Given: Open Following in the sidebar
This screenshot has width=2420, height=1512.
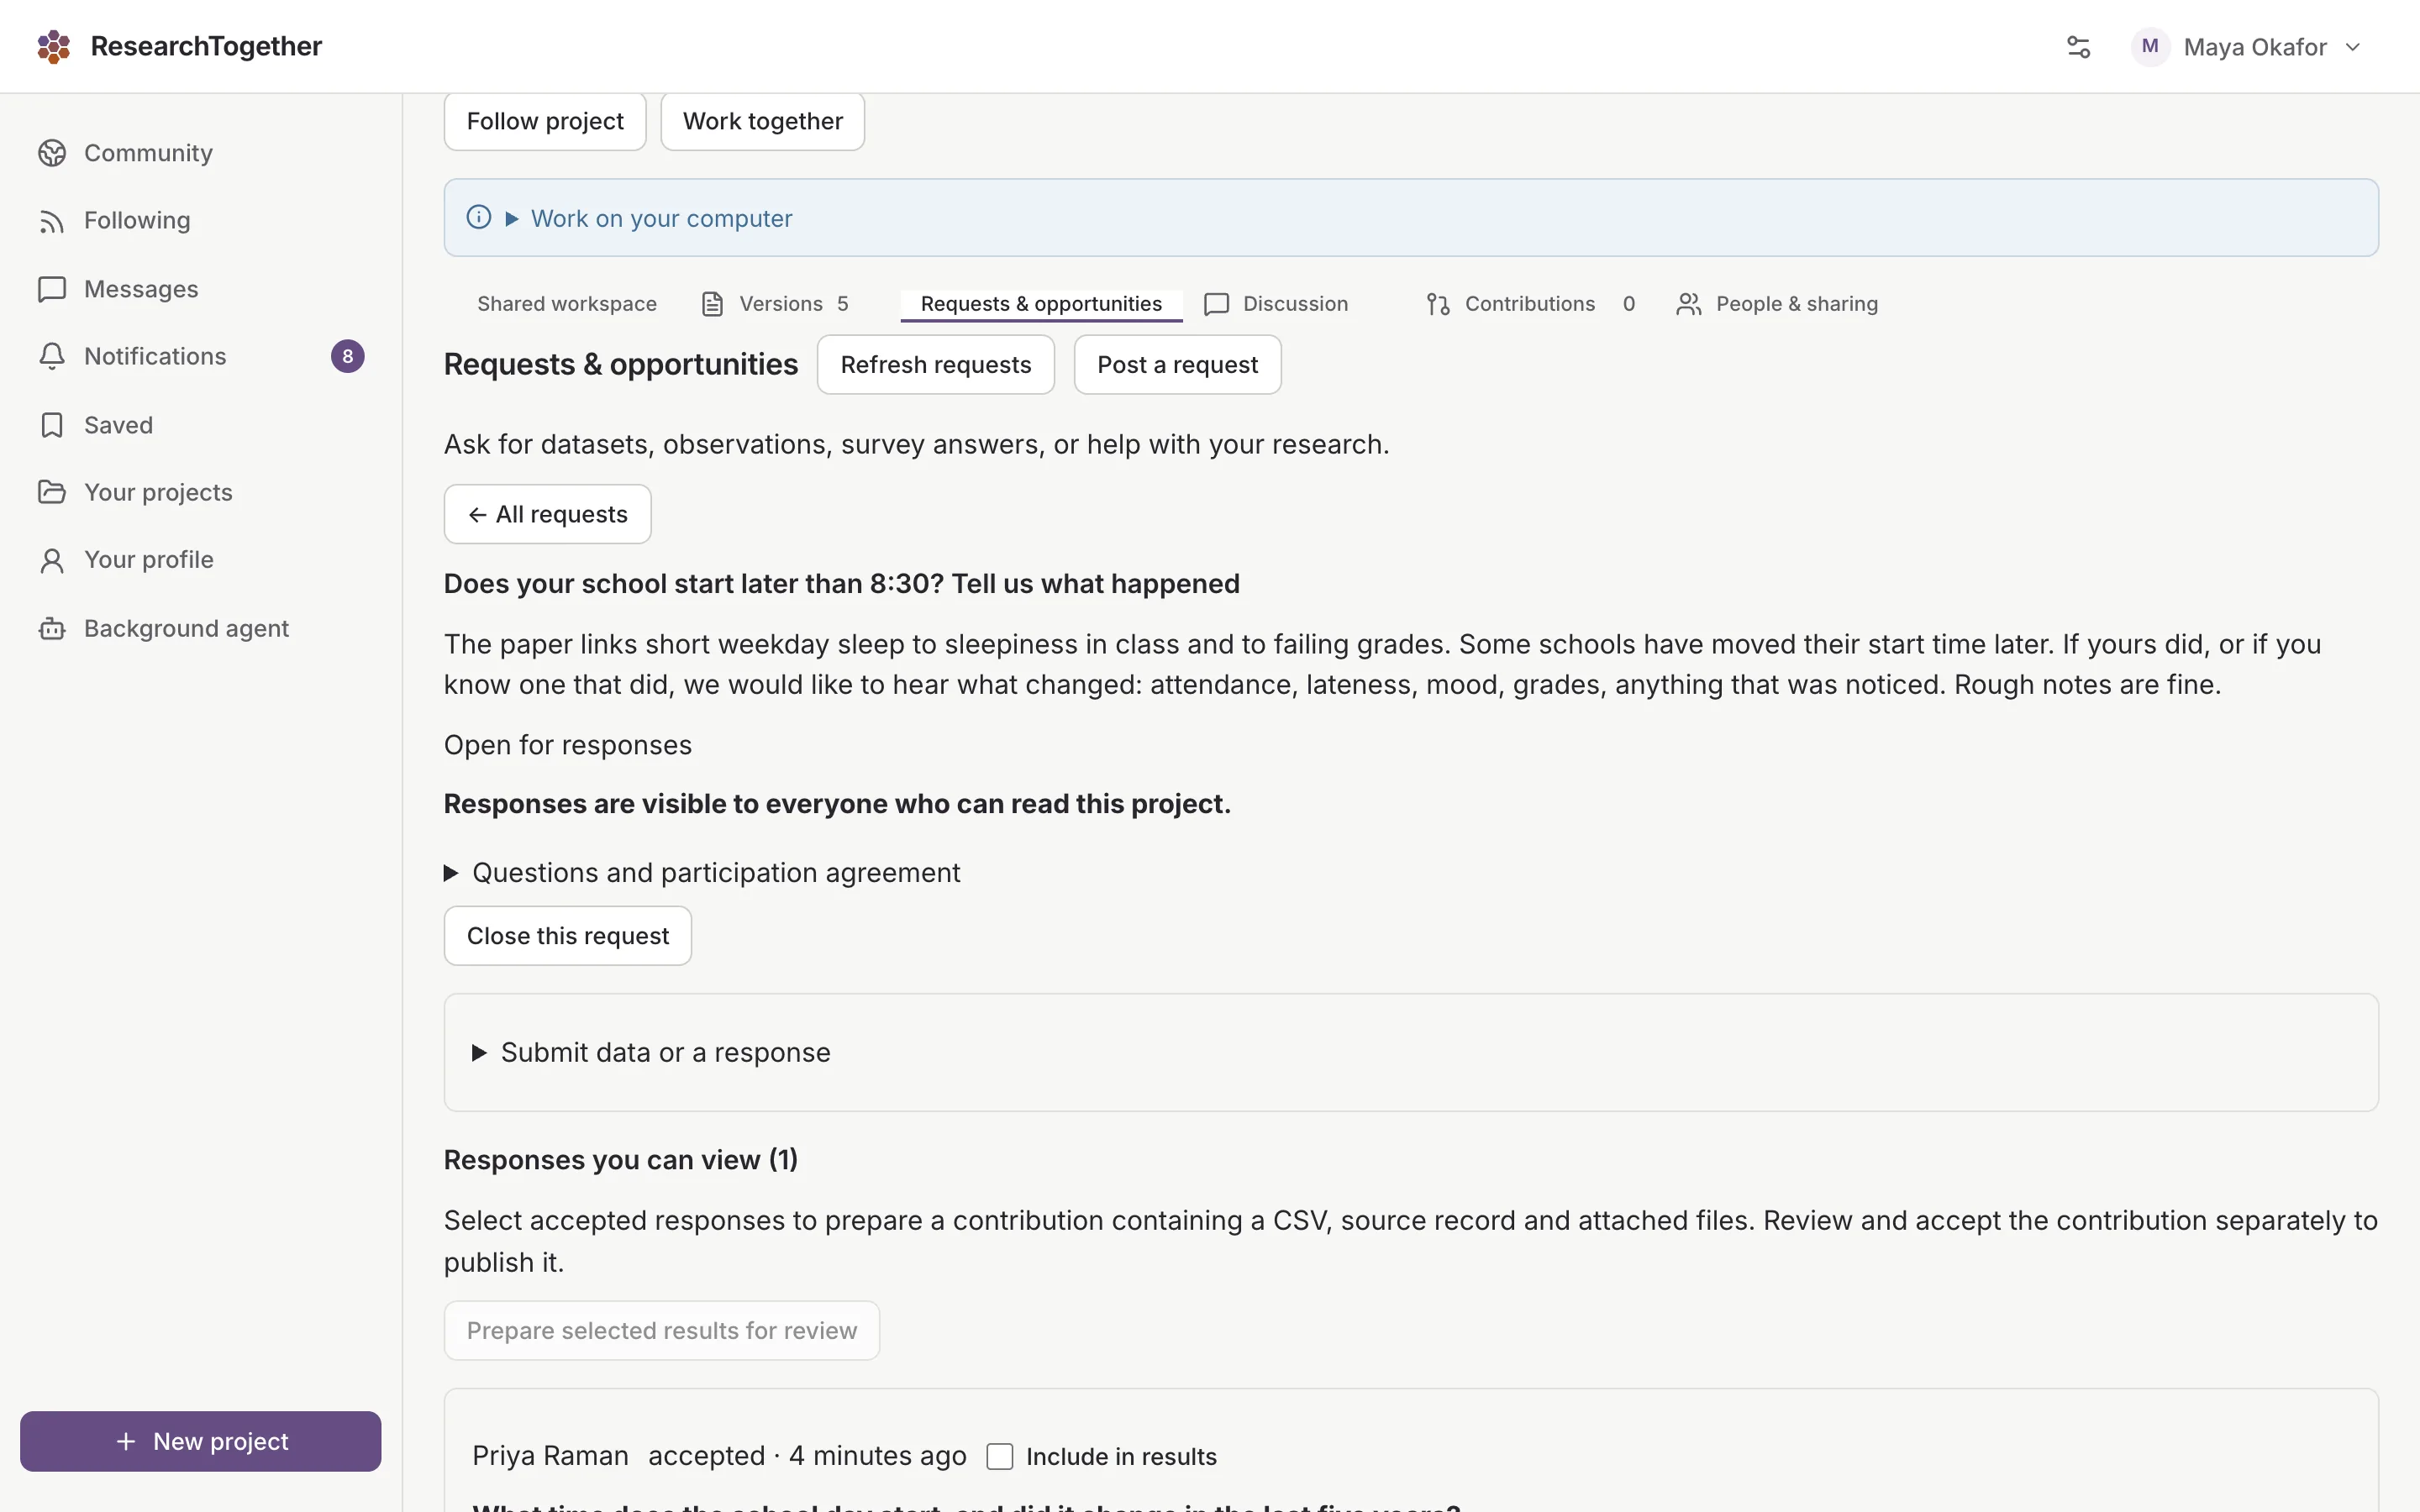Looking at the screenshot, I should point(201,221).
